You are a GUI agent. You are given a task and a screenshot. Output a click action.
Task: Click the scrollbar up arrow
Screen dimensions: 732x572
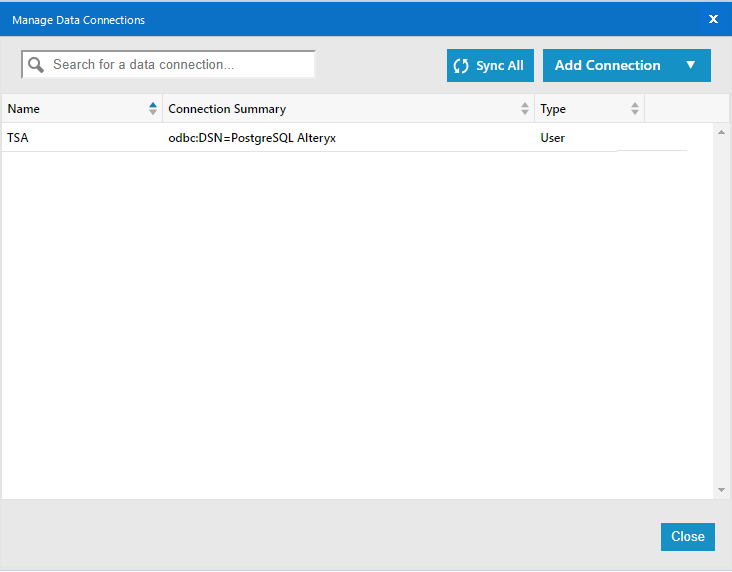coord(721,133)
